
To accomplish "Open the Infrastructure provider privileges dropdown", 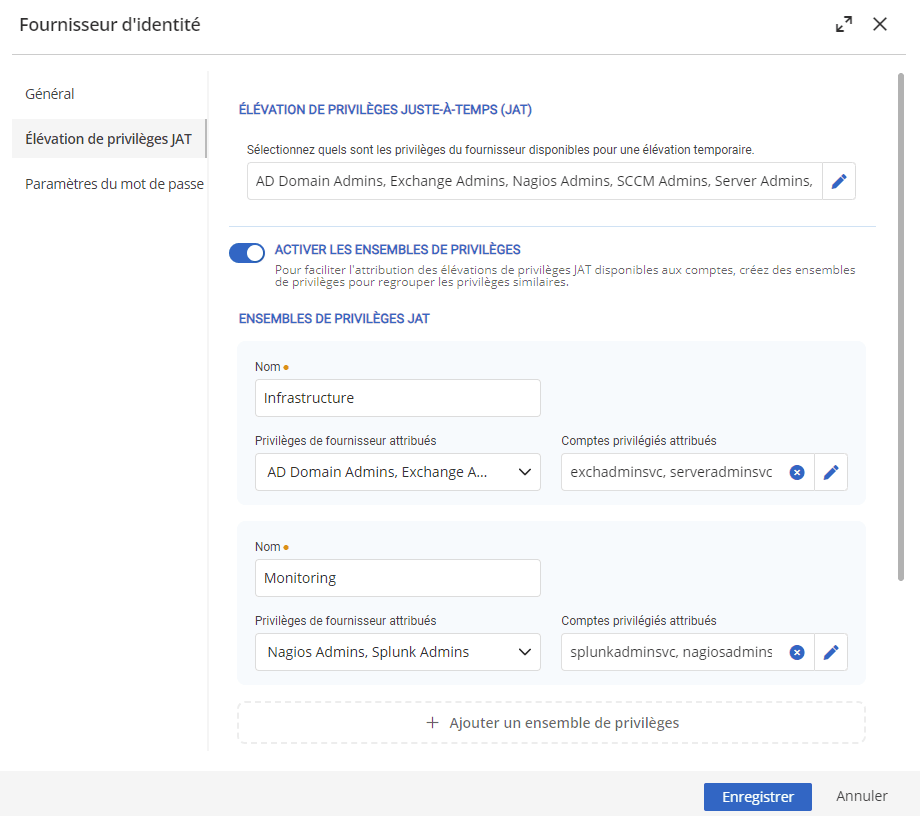I will (397, 472).
